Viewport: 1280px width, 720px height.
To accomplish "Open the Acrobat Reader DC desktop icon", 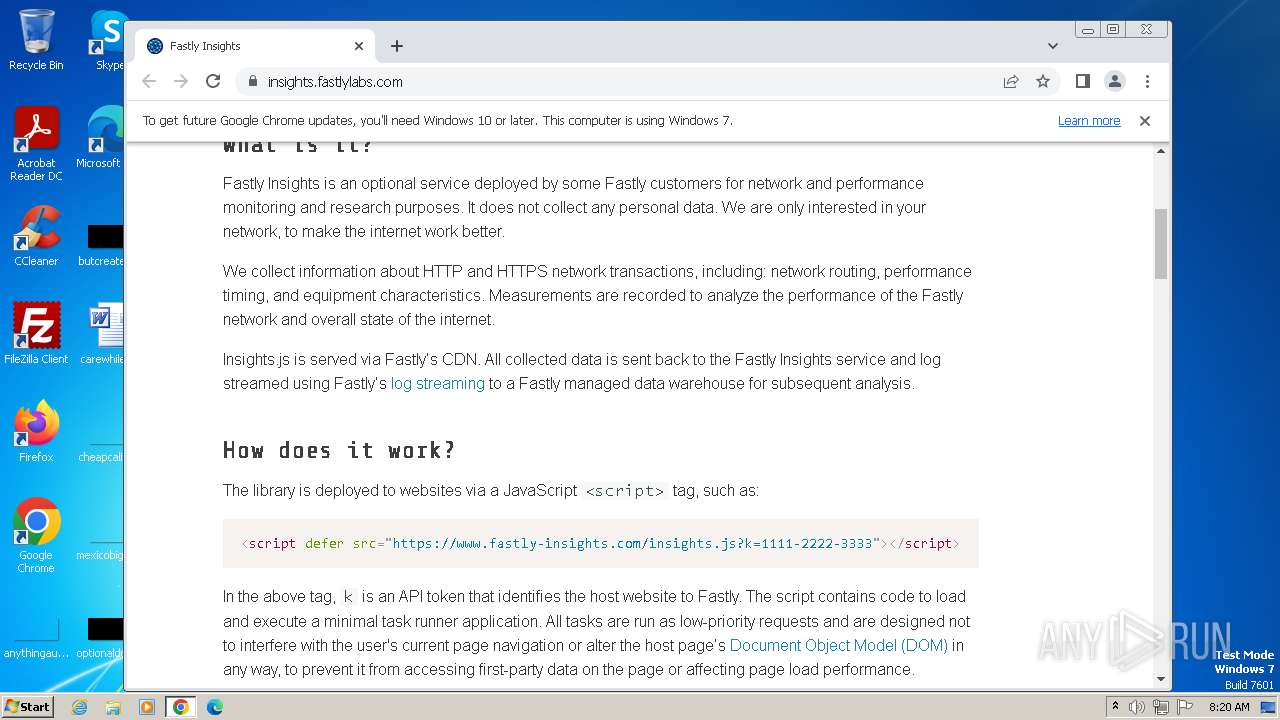I will point(36,145).
